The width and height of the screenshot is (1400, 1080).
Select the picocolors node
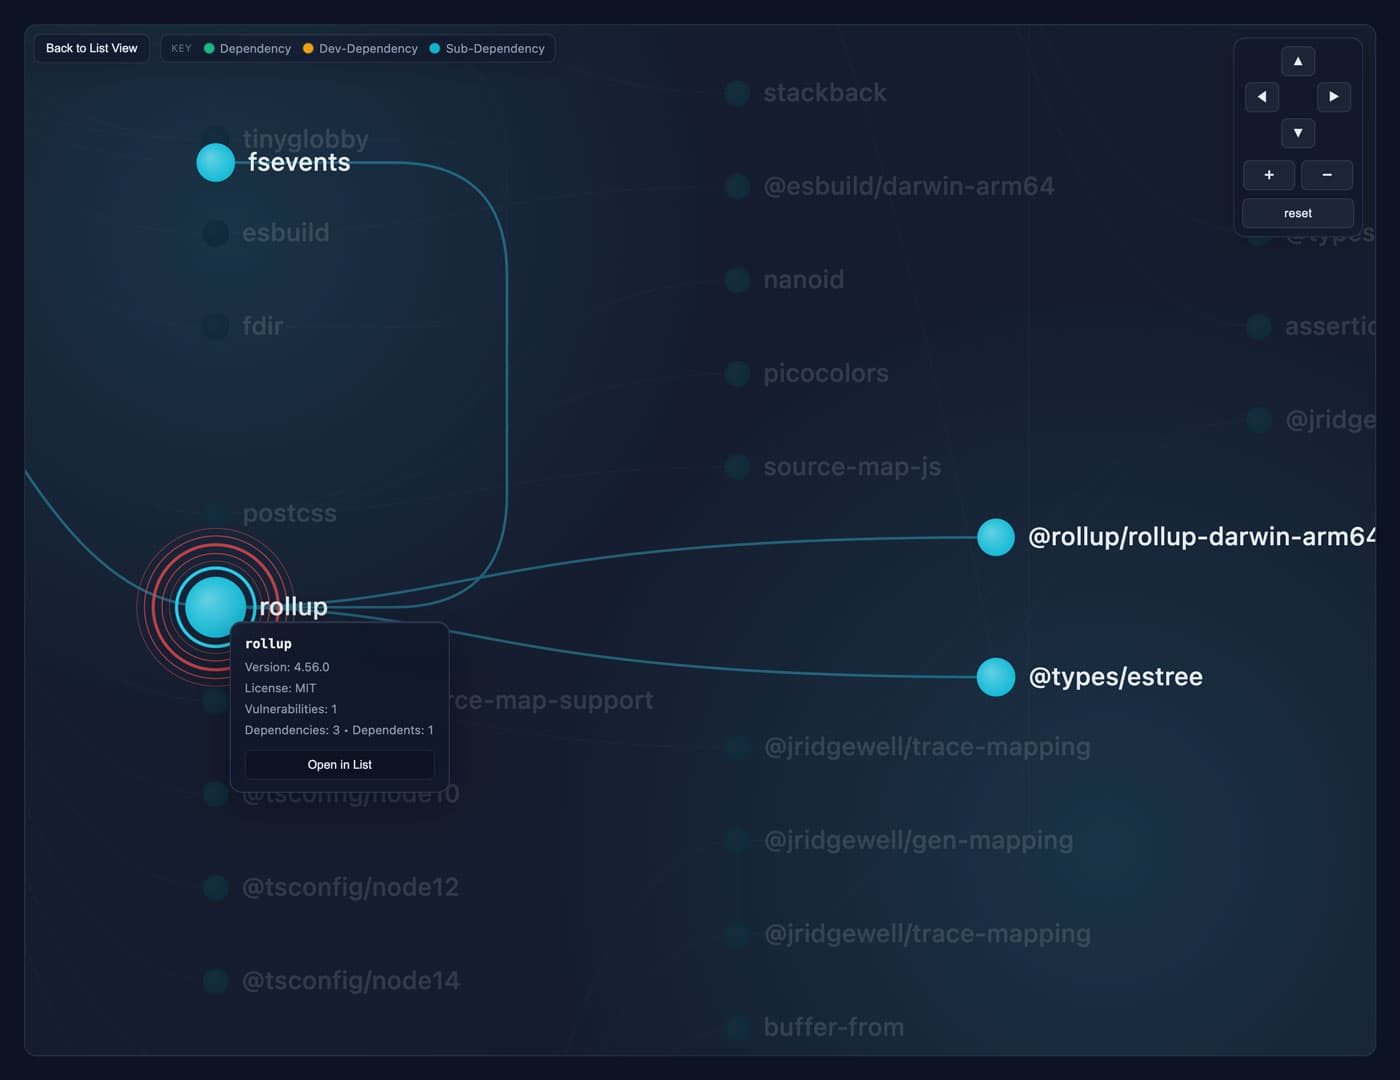736,373
